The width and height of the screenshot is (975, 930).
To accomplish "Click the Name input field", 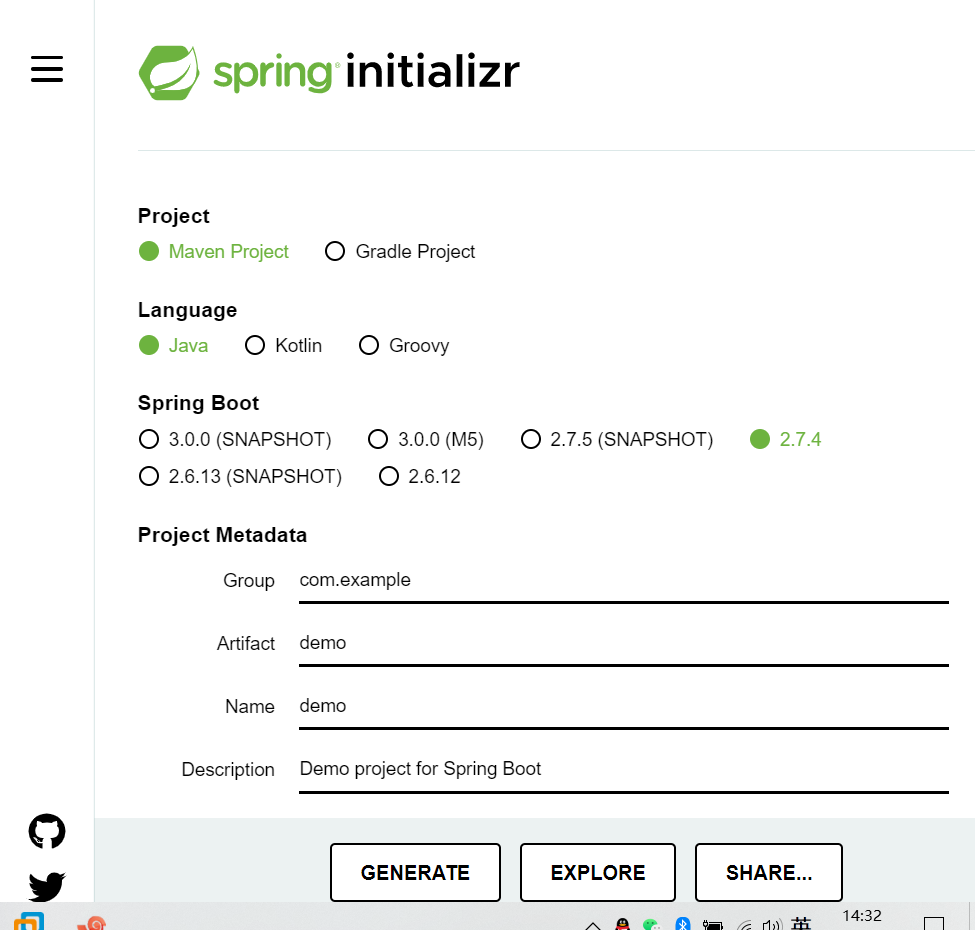I will pos(624,707).
